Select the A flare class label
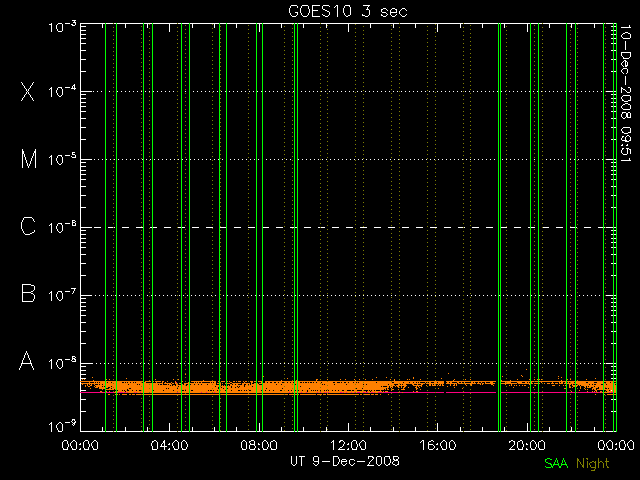Image resolution: width=640 pixels, height=480 pixels. click(27, 361)
